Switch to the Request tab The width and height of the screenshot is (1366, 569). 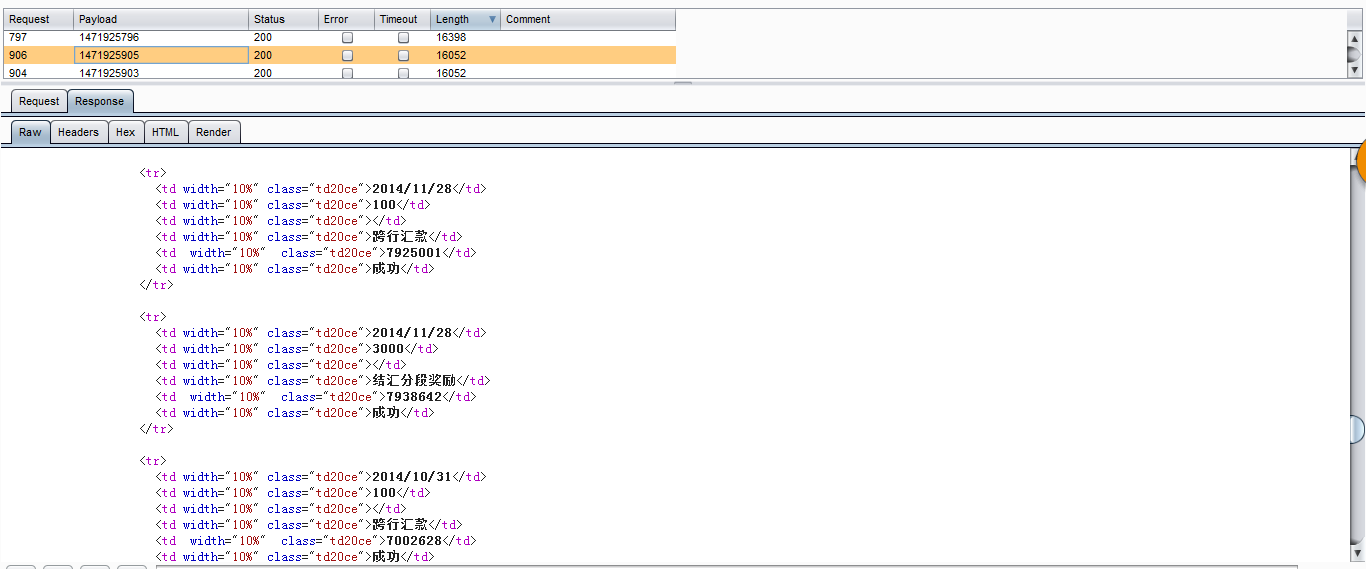point(39,101)
